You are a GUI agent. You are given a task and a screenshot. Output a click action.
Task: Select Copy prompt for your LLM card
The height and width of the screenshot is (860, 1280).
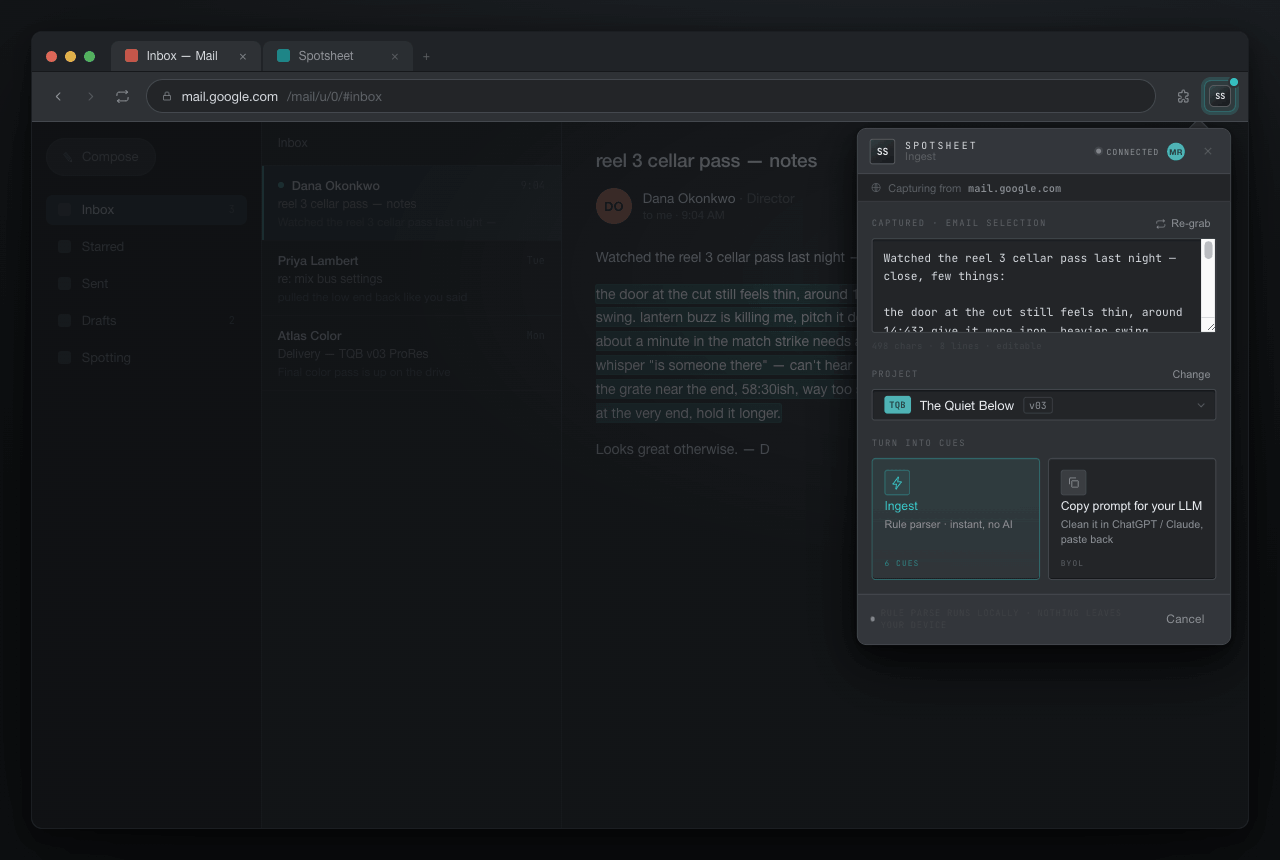point(1131,519)
